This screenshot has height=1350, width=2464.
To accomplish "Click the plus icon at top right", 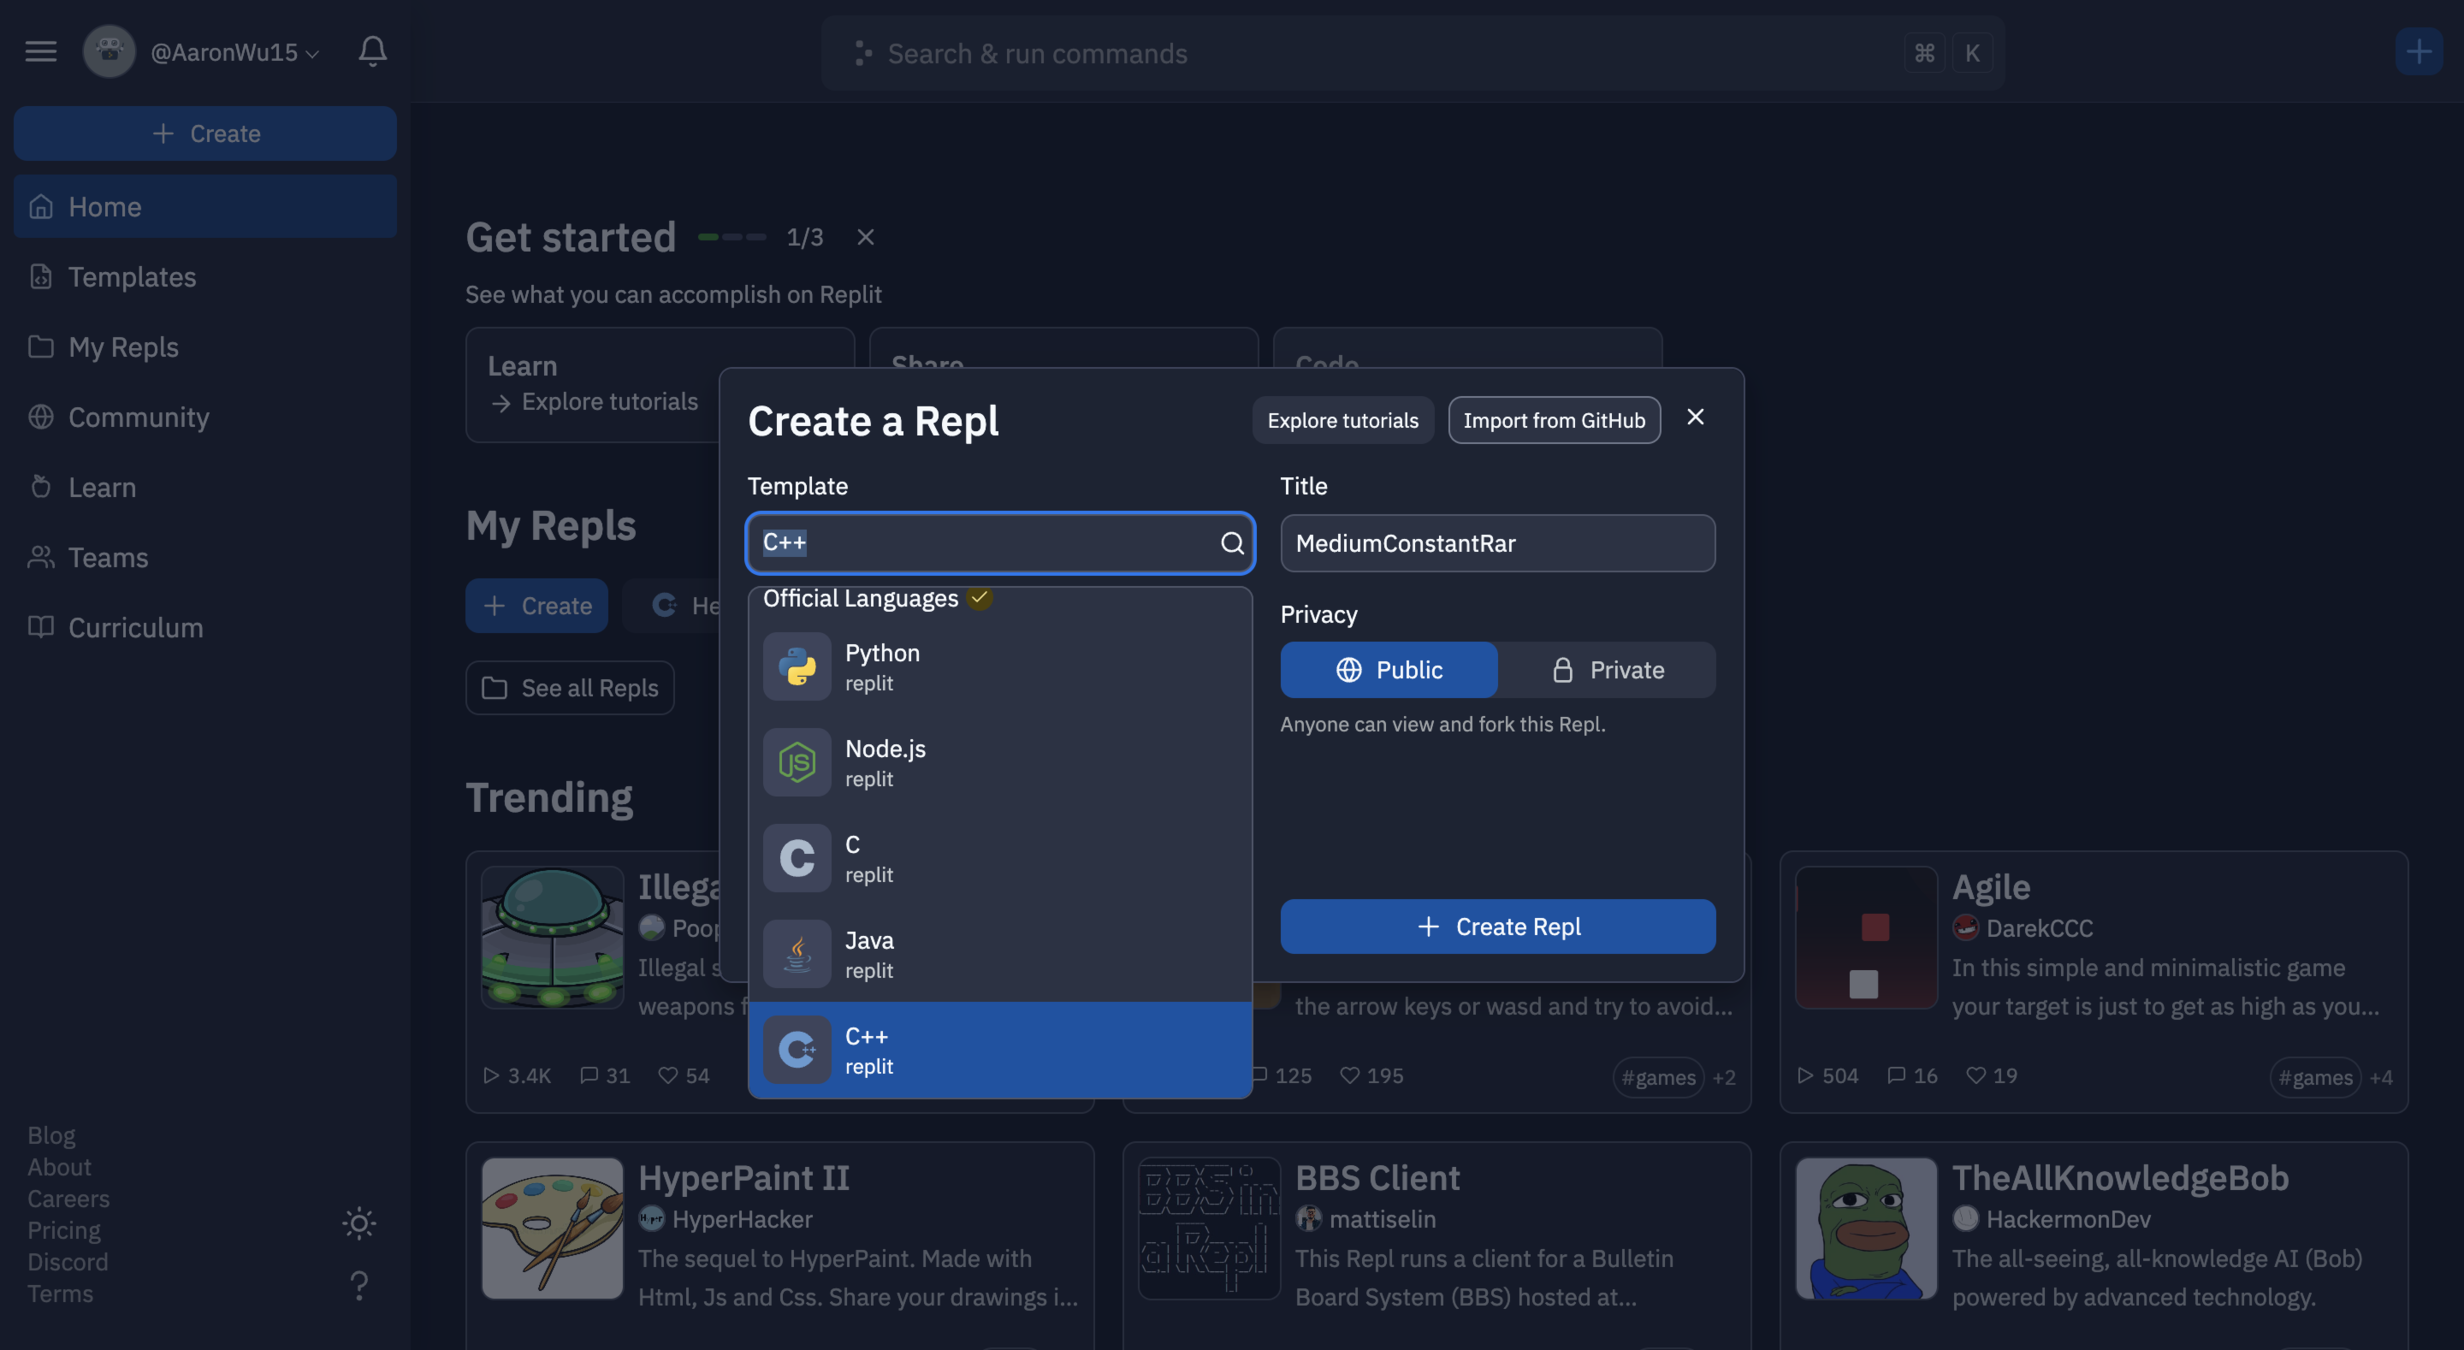I will (2418, 51).
